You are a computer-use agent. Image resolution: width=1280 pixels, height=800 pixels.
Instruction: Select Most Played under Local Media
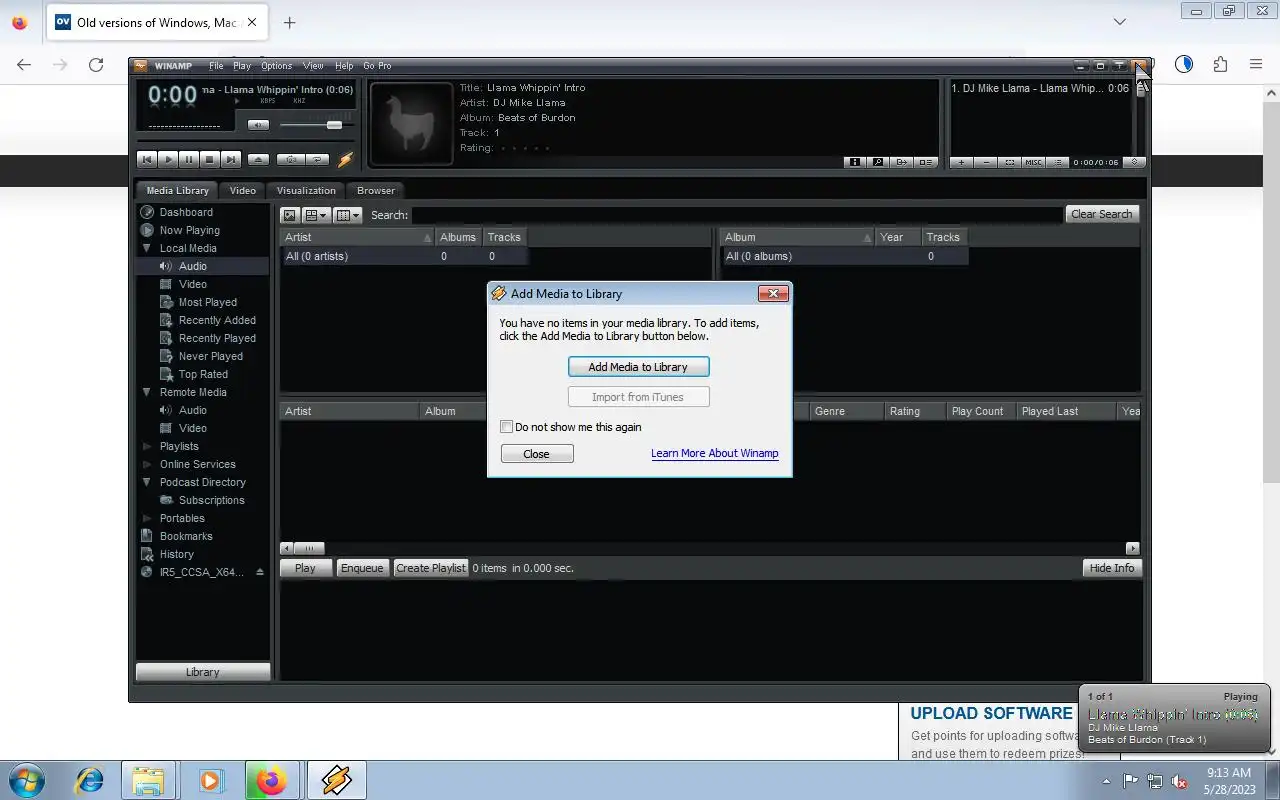pyautogui.click(x=207, y=302)
